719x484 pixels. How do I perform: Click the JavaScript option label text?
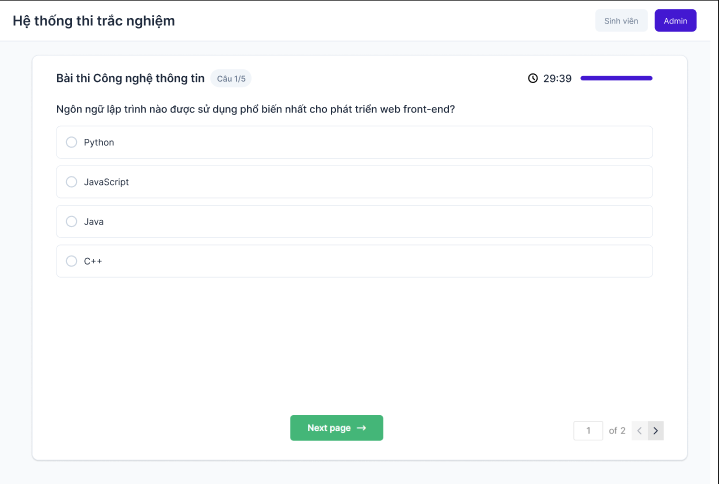point(106,182)
